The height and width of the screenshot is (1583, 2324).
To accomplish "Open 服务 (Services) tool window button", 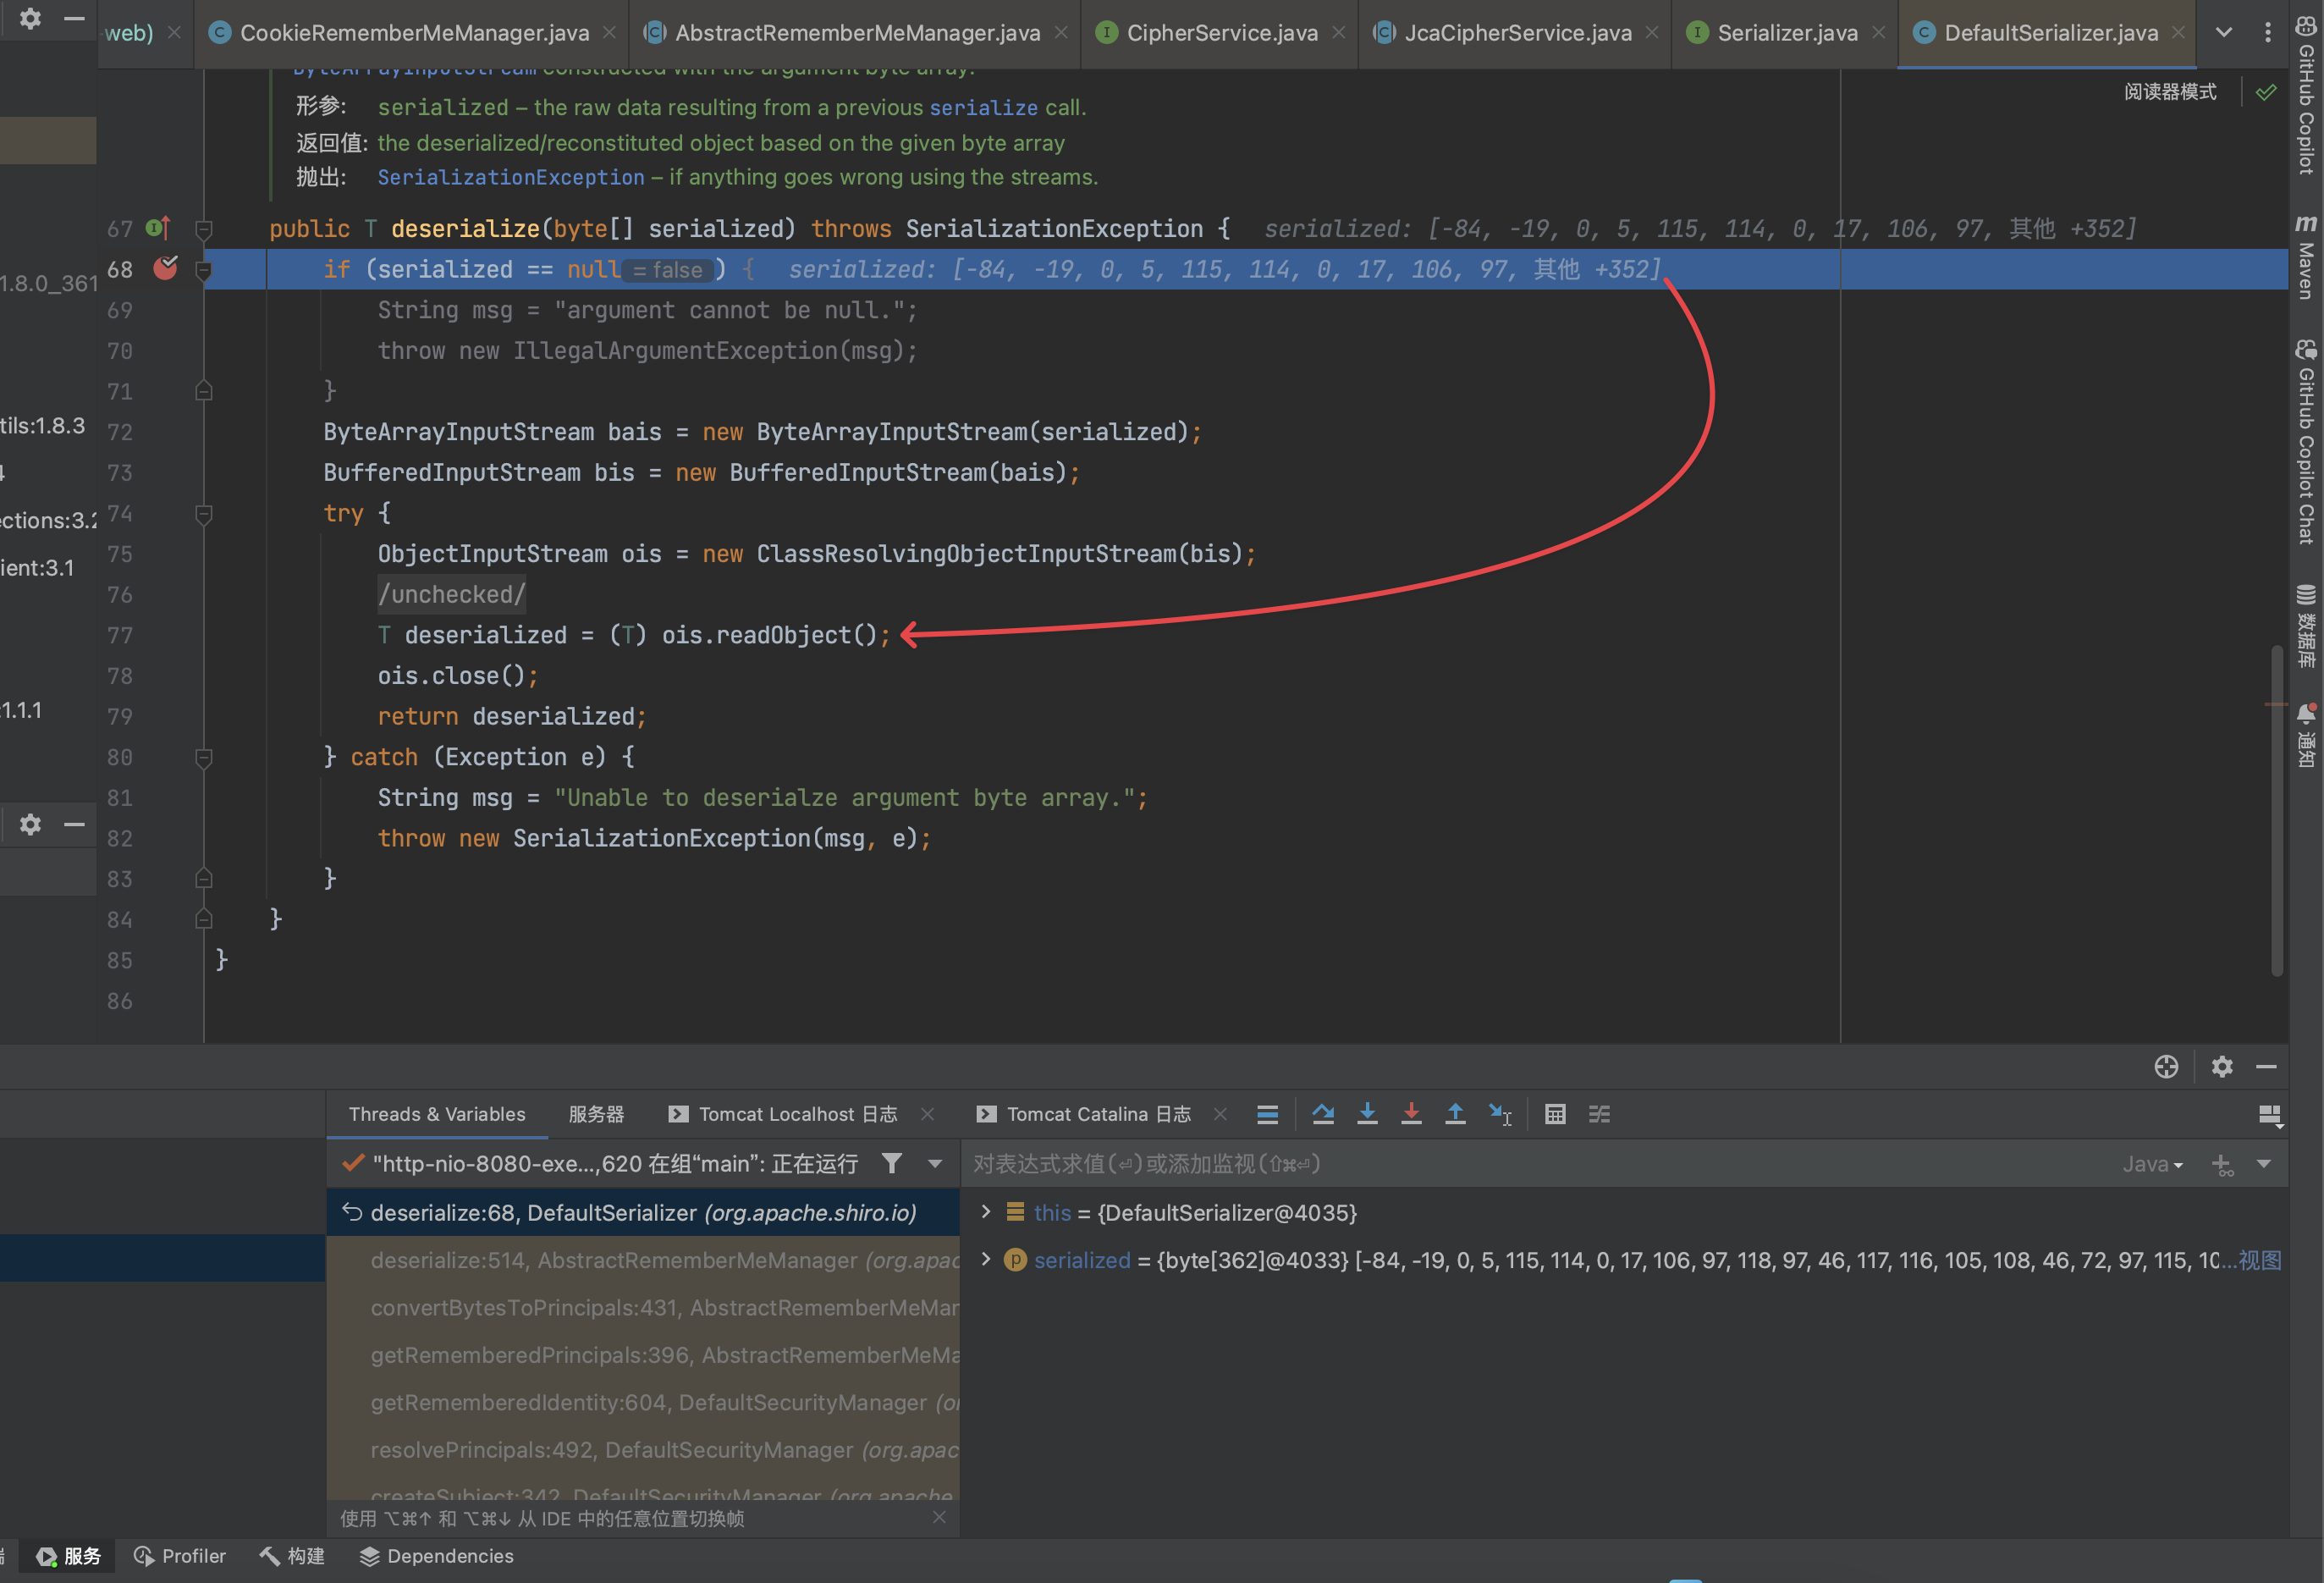I will coord(68,1556).
